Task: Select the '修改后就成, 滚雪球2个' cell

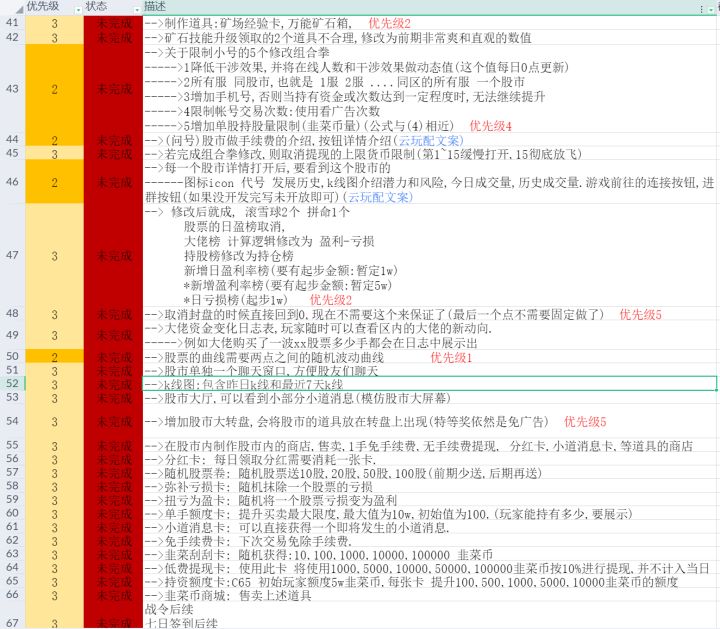Action: (431, 255)
